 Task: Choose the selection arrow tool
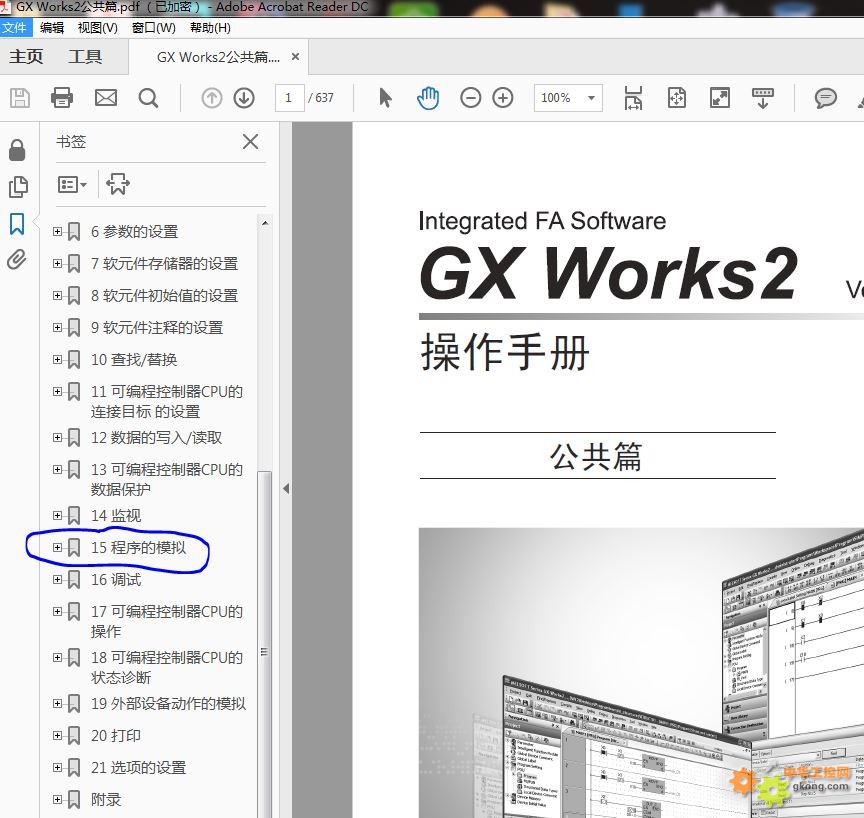tap(386, 98)
